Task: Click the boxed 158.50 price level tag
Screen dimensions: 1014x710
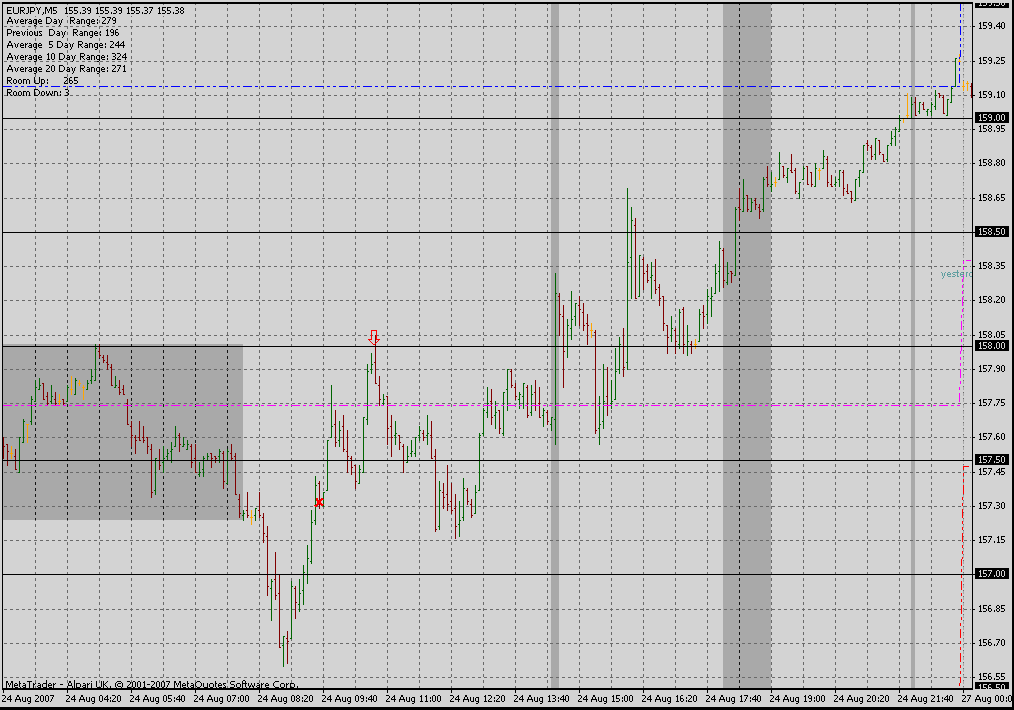Action: (991, 231)
